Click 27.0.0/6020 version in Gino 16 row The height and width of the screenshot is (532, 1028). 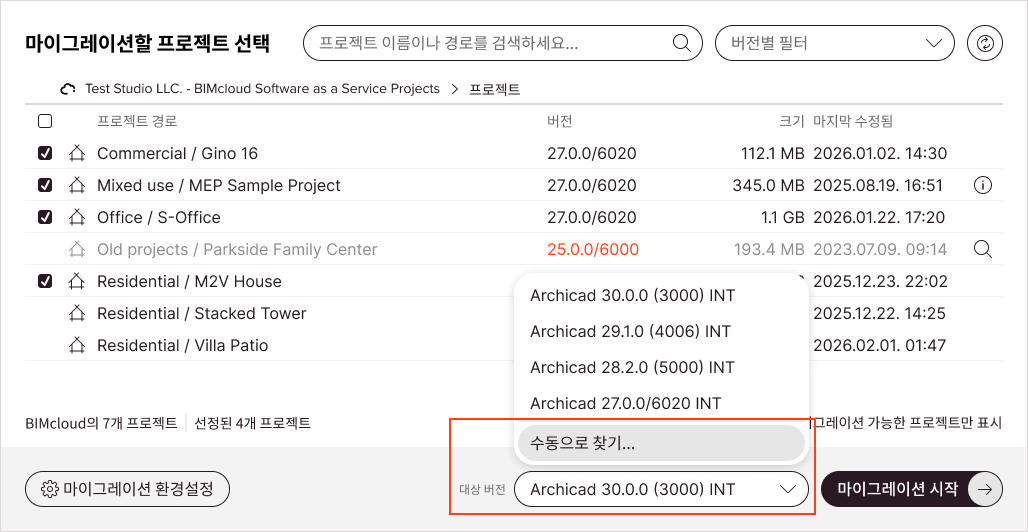coord(591,153)
